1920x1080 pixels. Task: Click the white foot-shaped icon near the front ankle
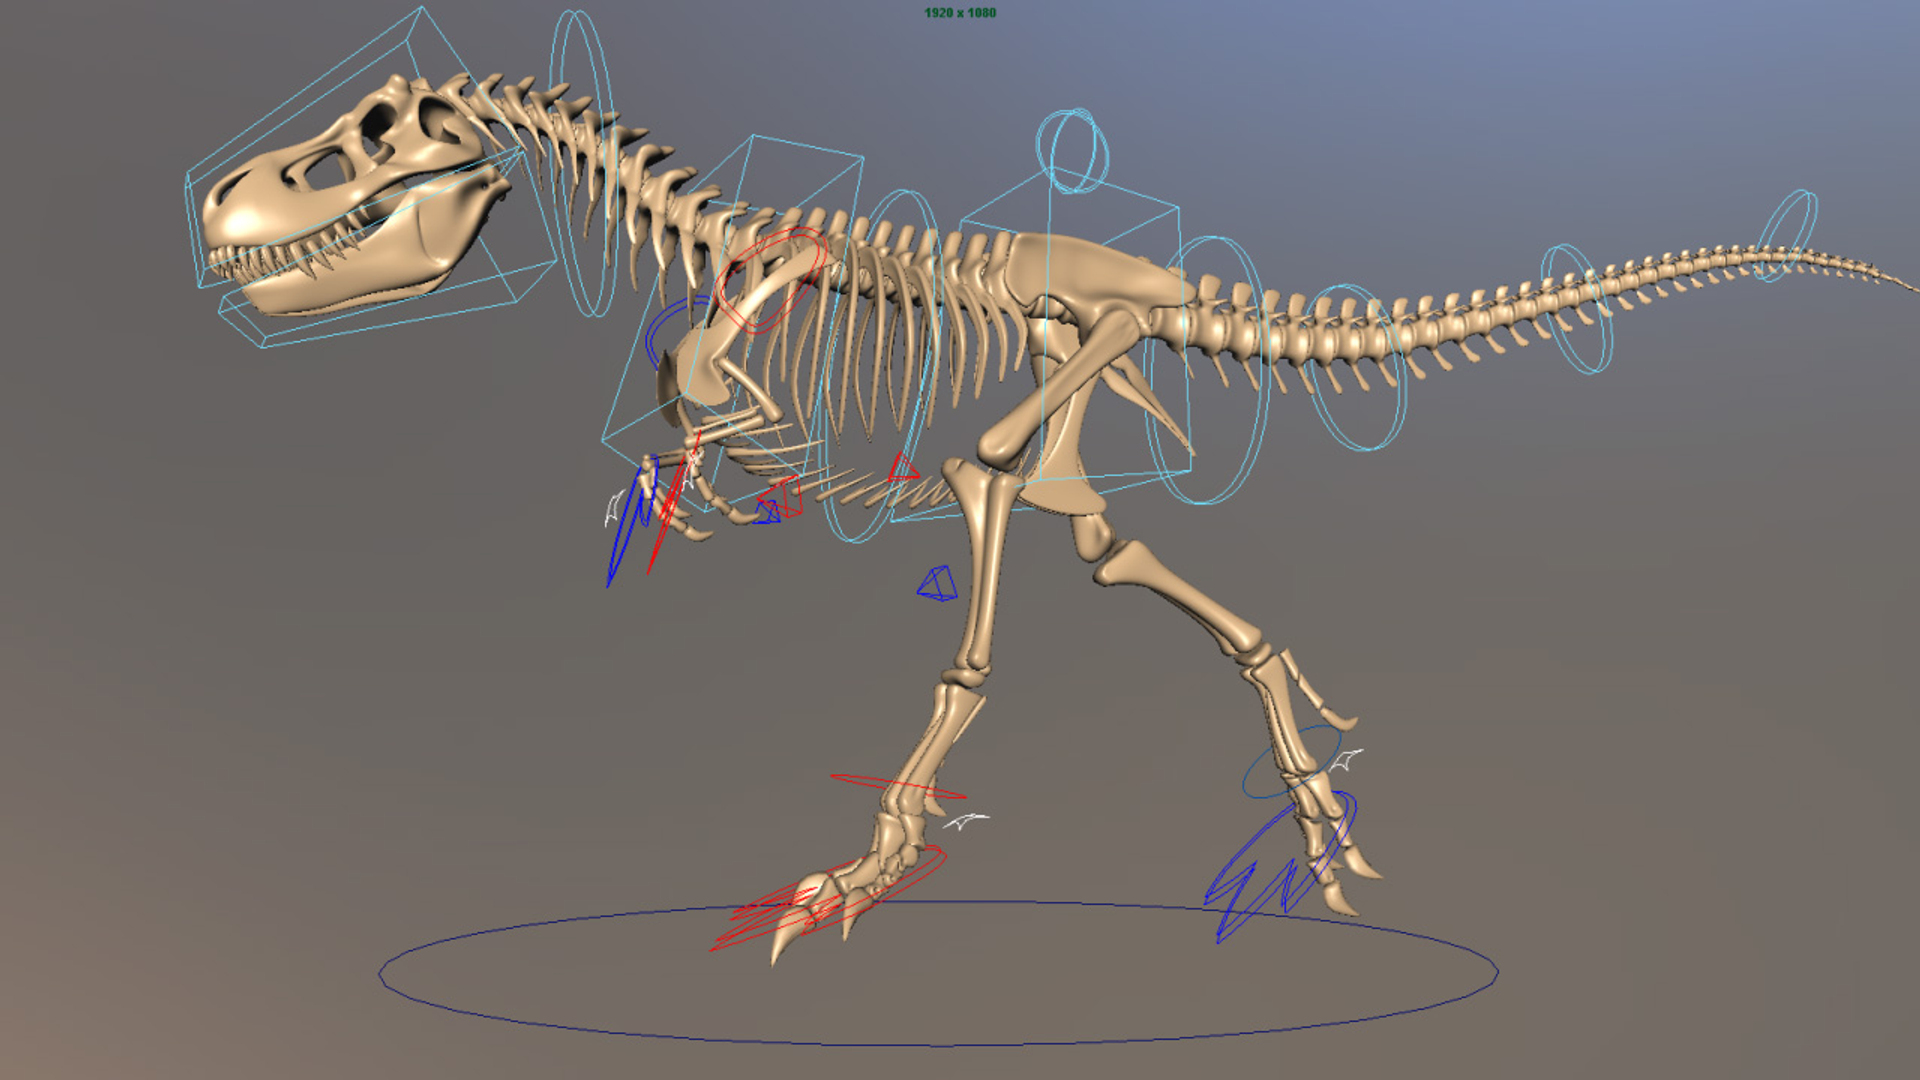point(965,821)
